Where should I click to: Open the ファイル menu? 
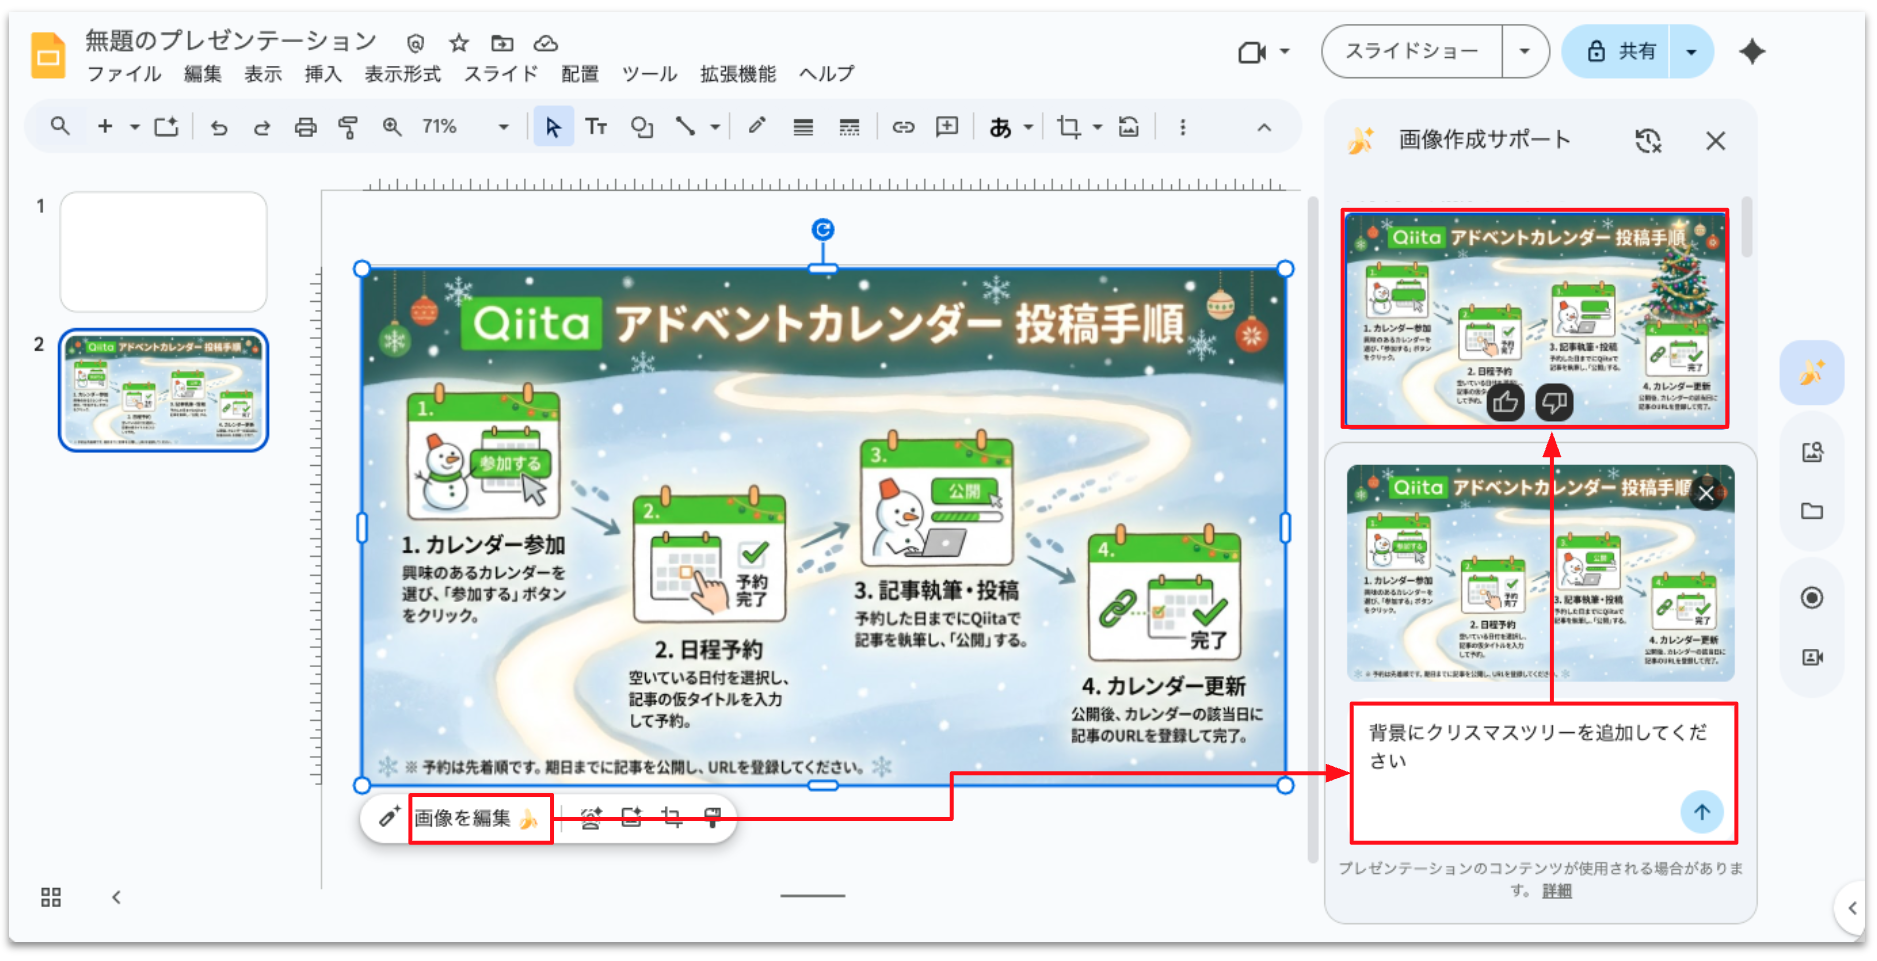(x=124, y=74)
